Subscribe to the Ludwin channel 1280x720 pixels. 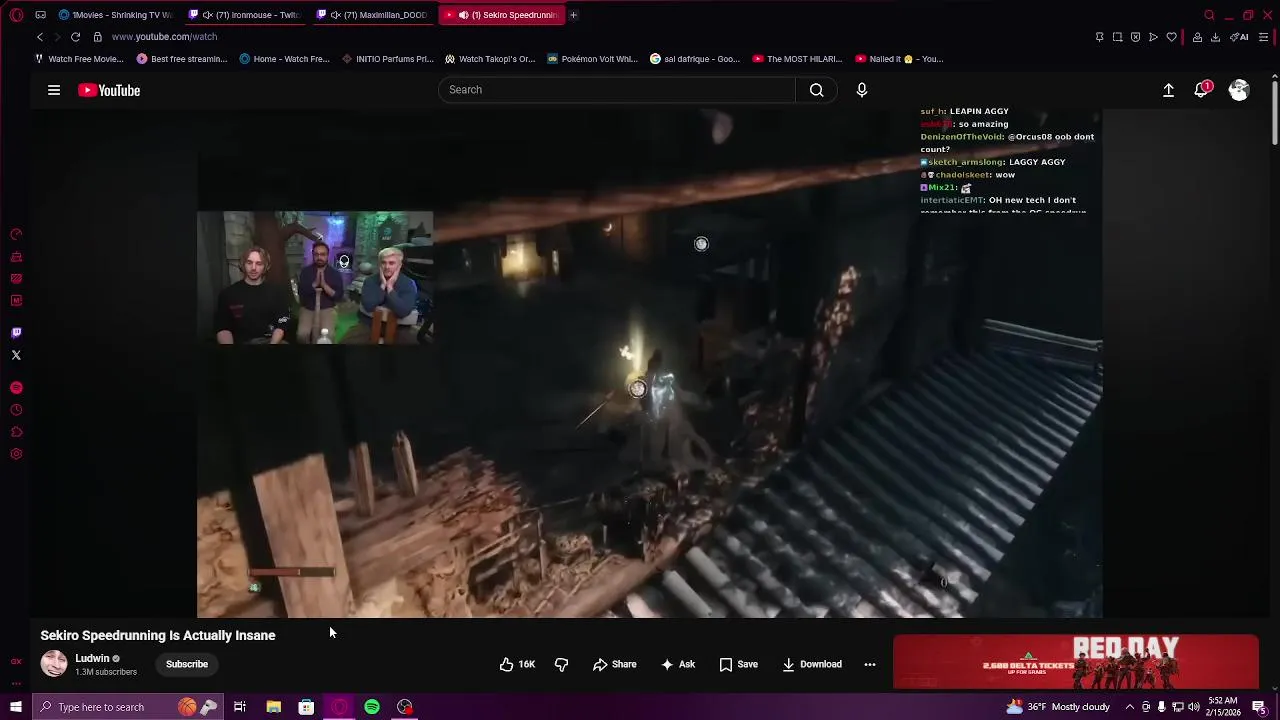[187, 664]
